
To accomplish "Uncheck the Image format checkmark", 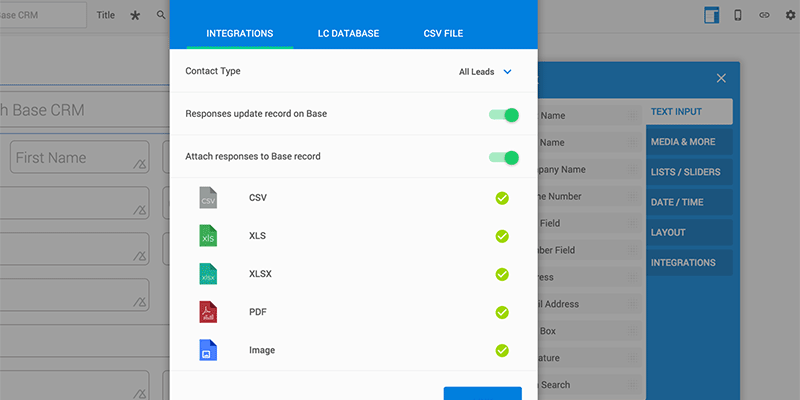I will coord(502,351).
